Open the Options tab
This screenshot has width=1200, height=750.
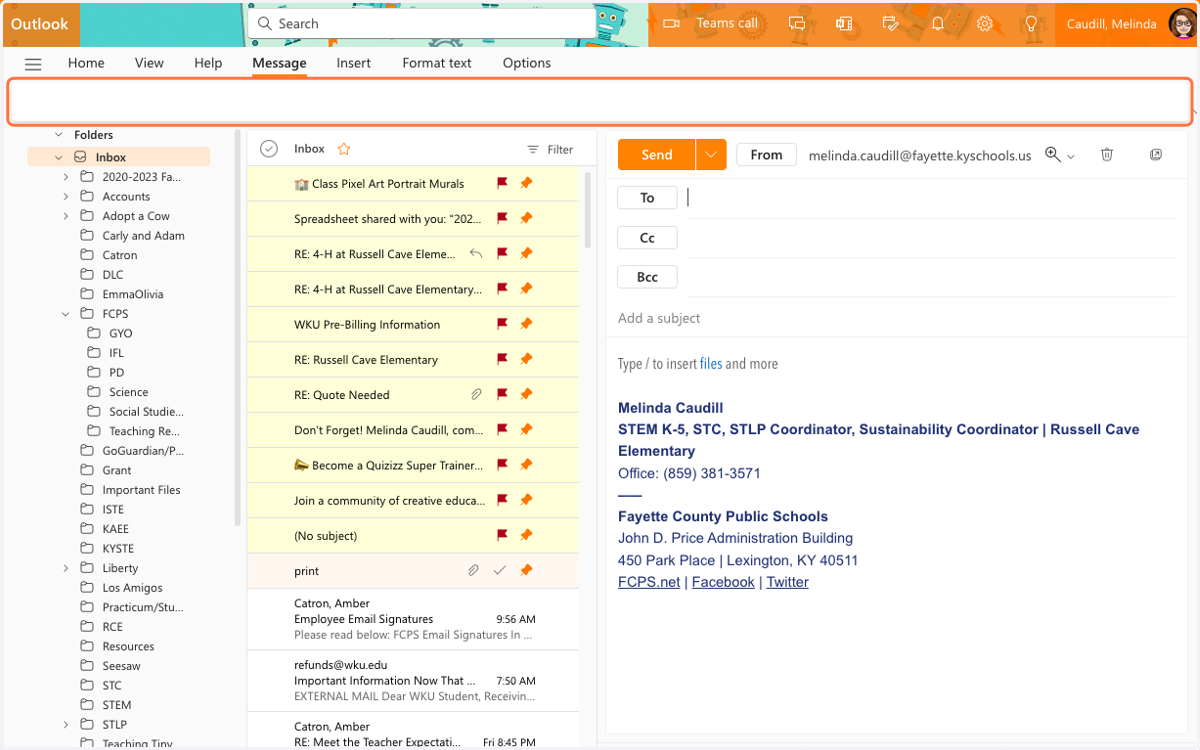[527, 63]
